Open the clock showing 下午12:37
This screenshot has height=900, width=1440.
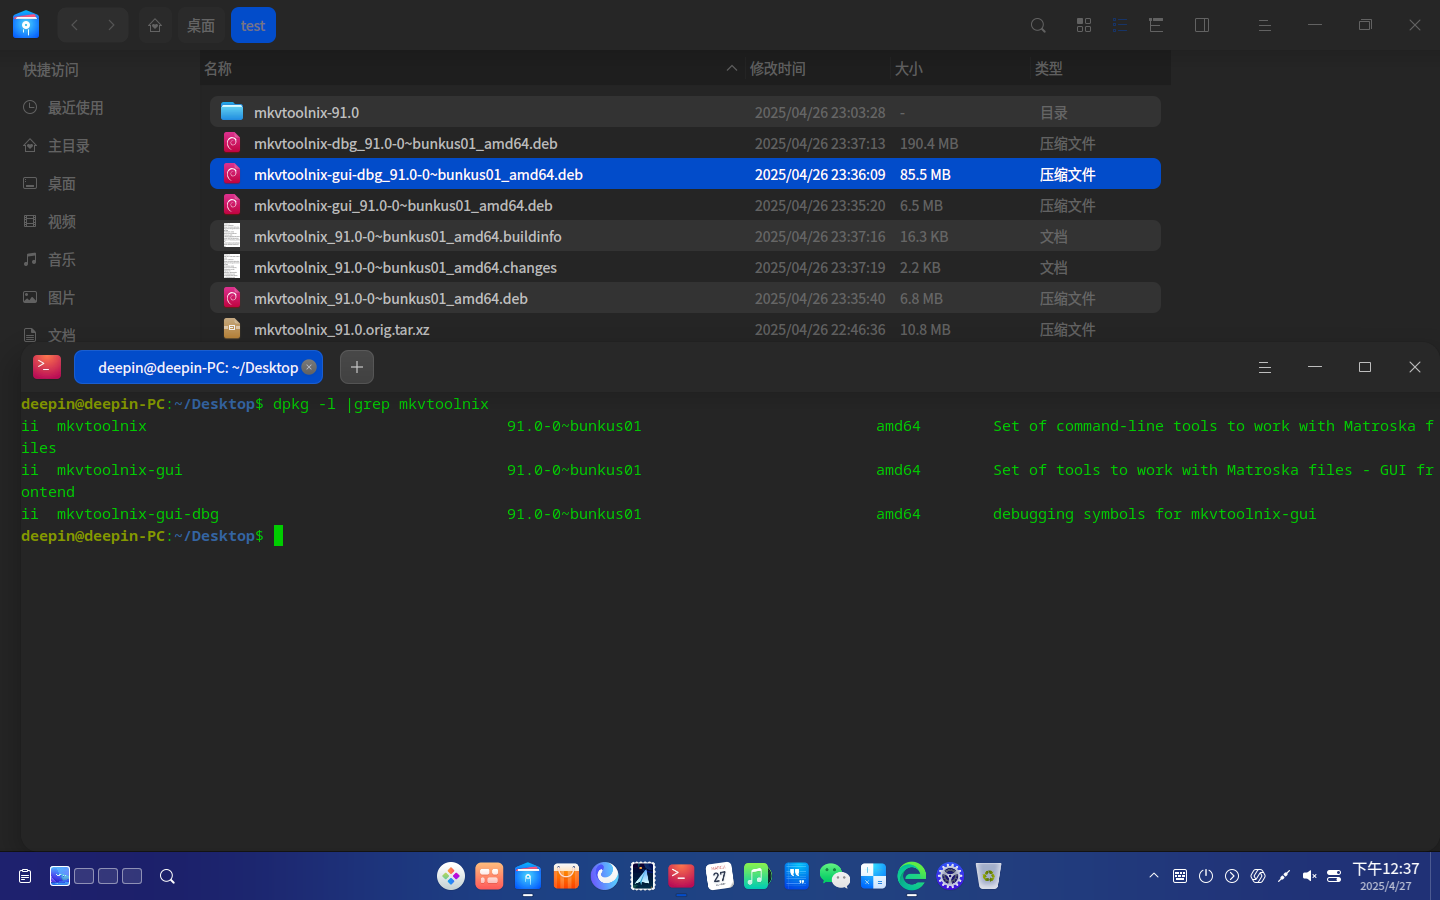pos(1386,876)
